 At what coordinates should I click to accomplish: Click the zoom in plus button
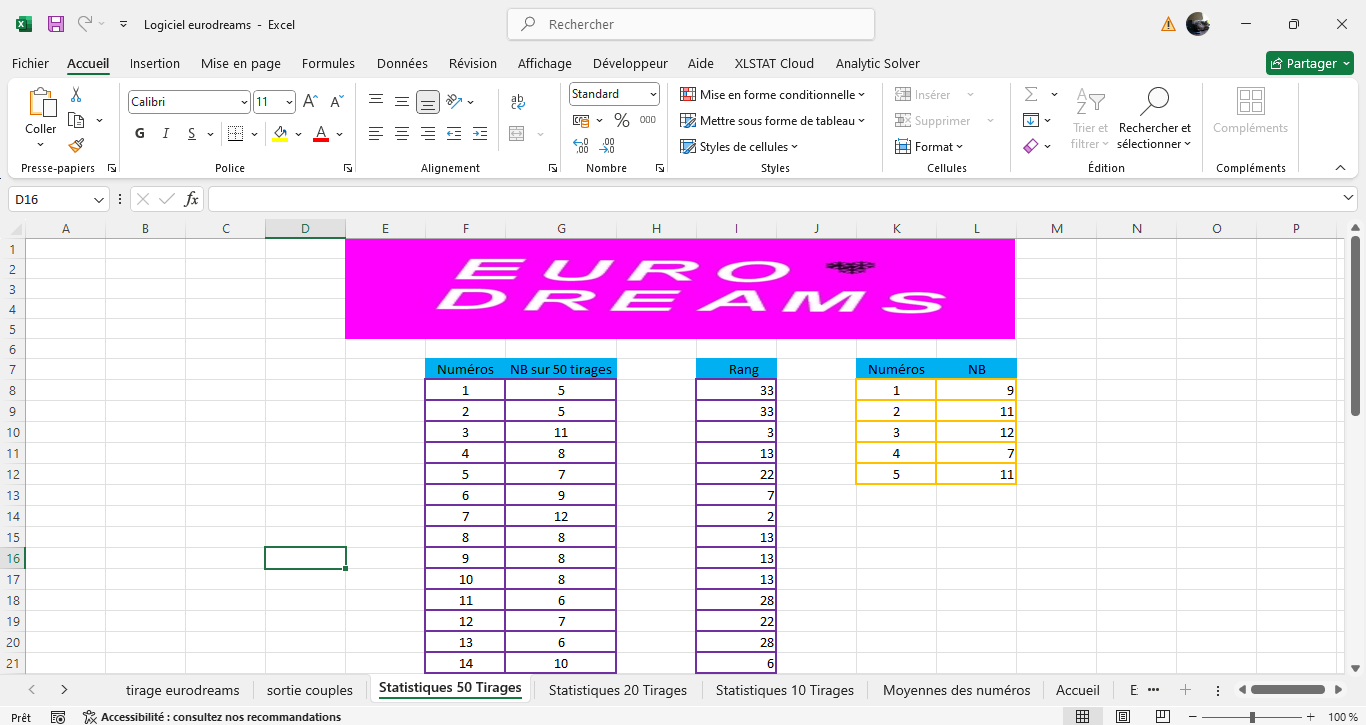point(1310,717)
